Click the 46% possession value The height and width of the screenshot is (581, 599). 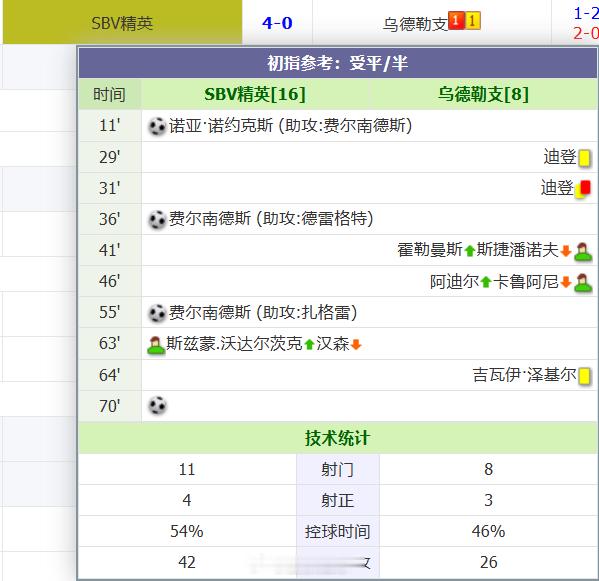tap(488, 531)
